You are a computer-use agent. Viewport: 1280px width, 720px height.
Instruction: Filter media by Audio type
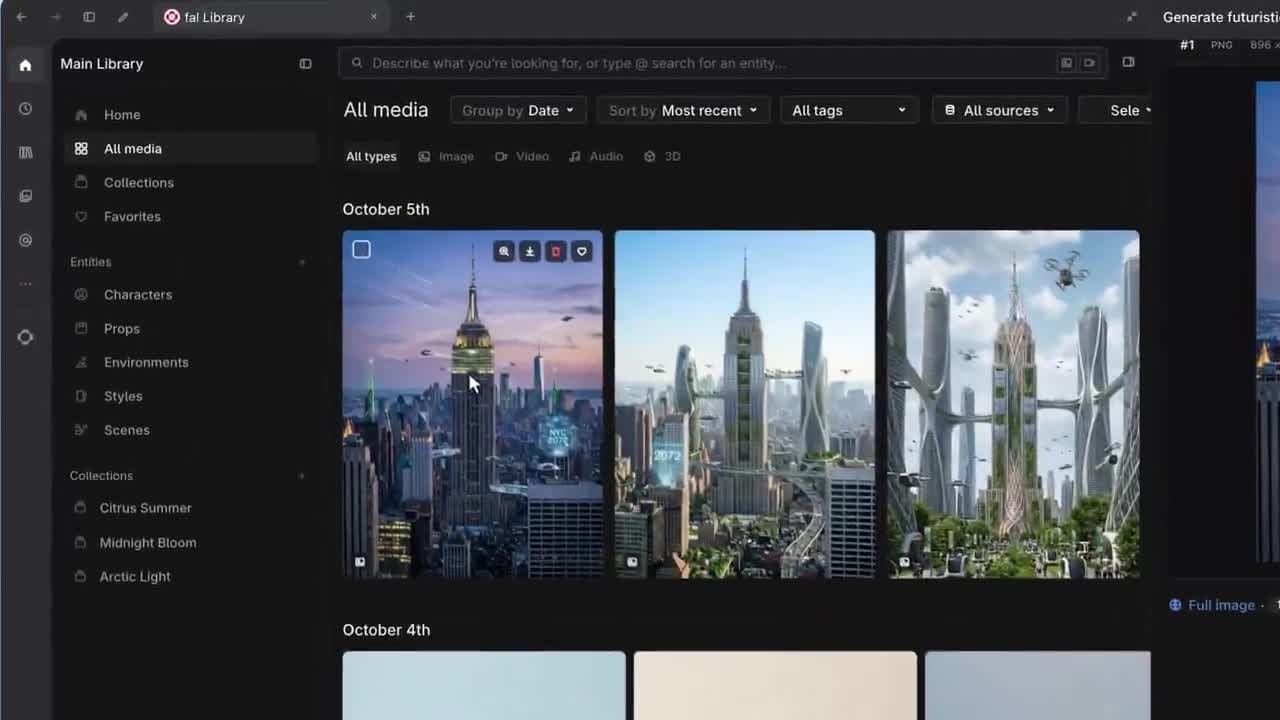coord(596,156)
